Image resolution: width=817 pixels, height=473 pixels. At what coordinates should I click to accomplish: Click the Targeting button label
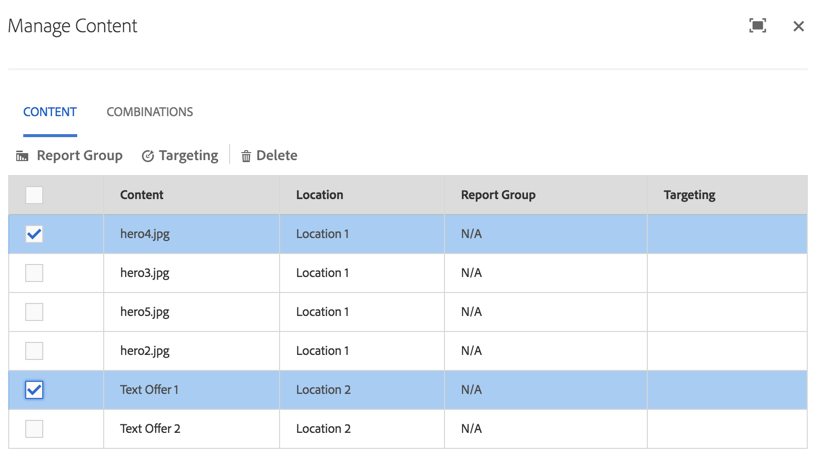188,156
